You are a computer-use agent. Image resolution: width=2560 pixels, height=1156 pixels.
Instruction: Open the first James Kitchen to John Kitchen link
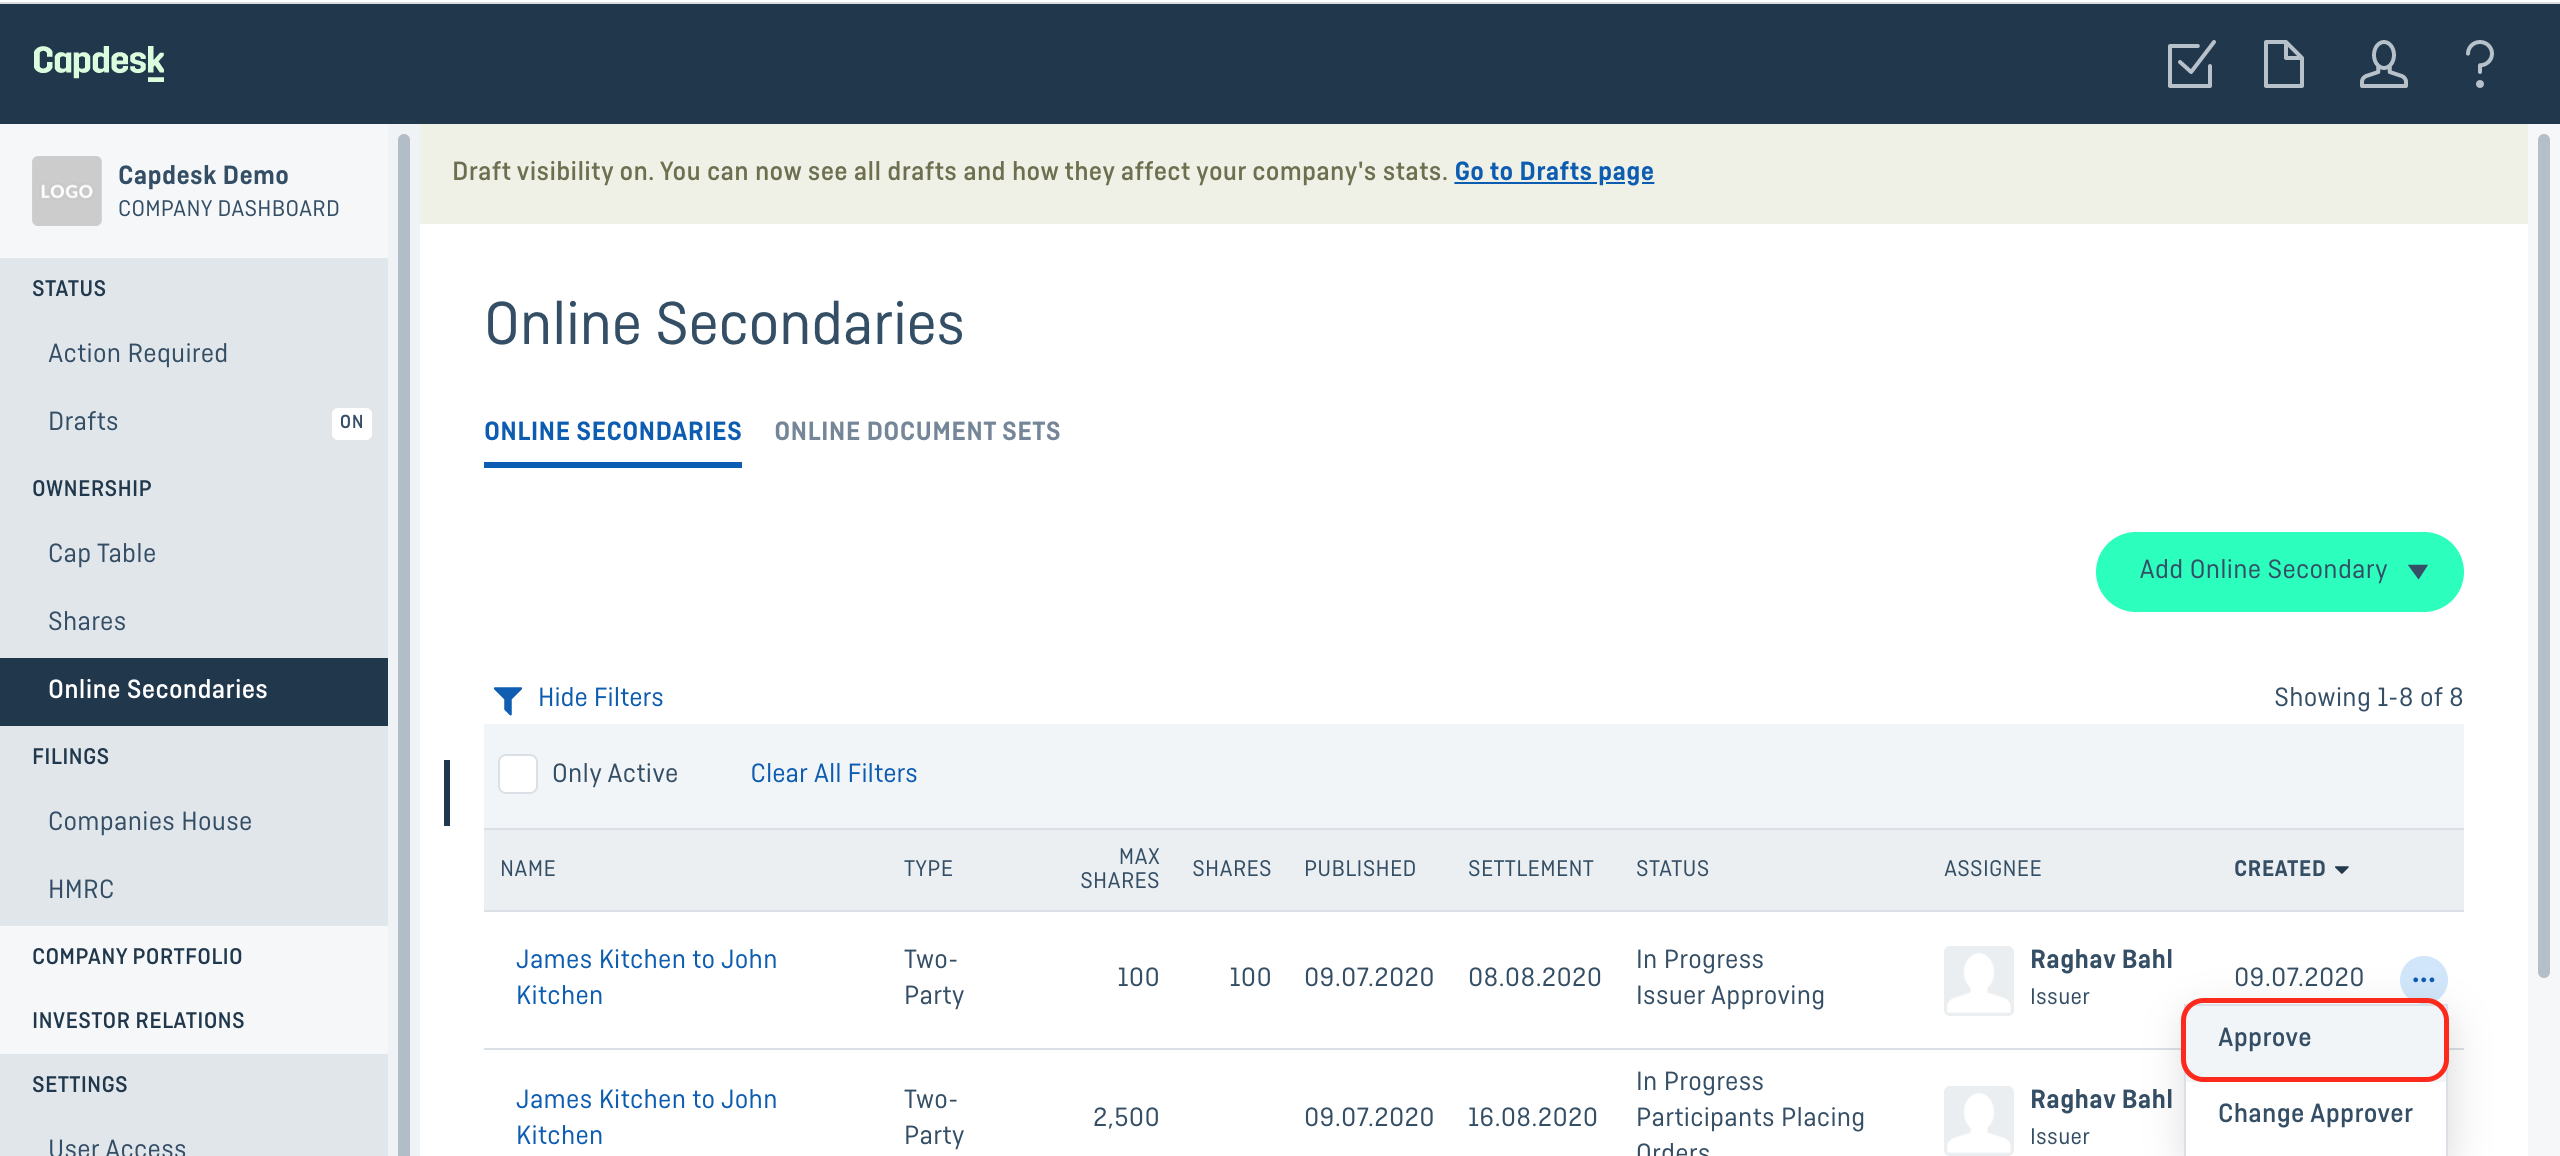[x=646, y=977]
